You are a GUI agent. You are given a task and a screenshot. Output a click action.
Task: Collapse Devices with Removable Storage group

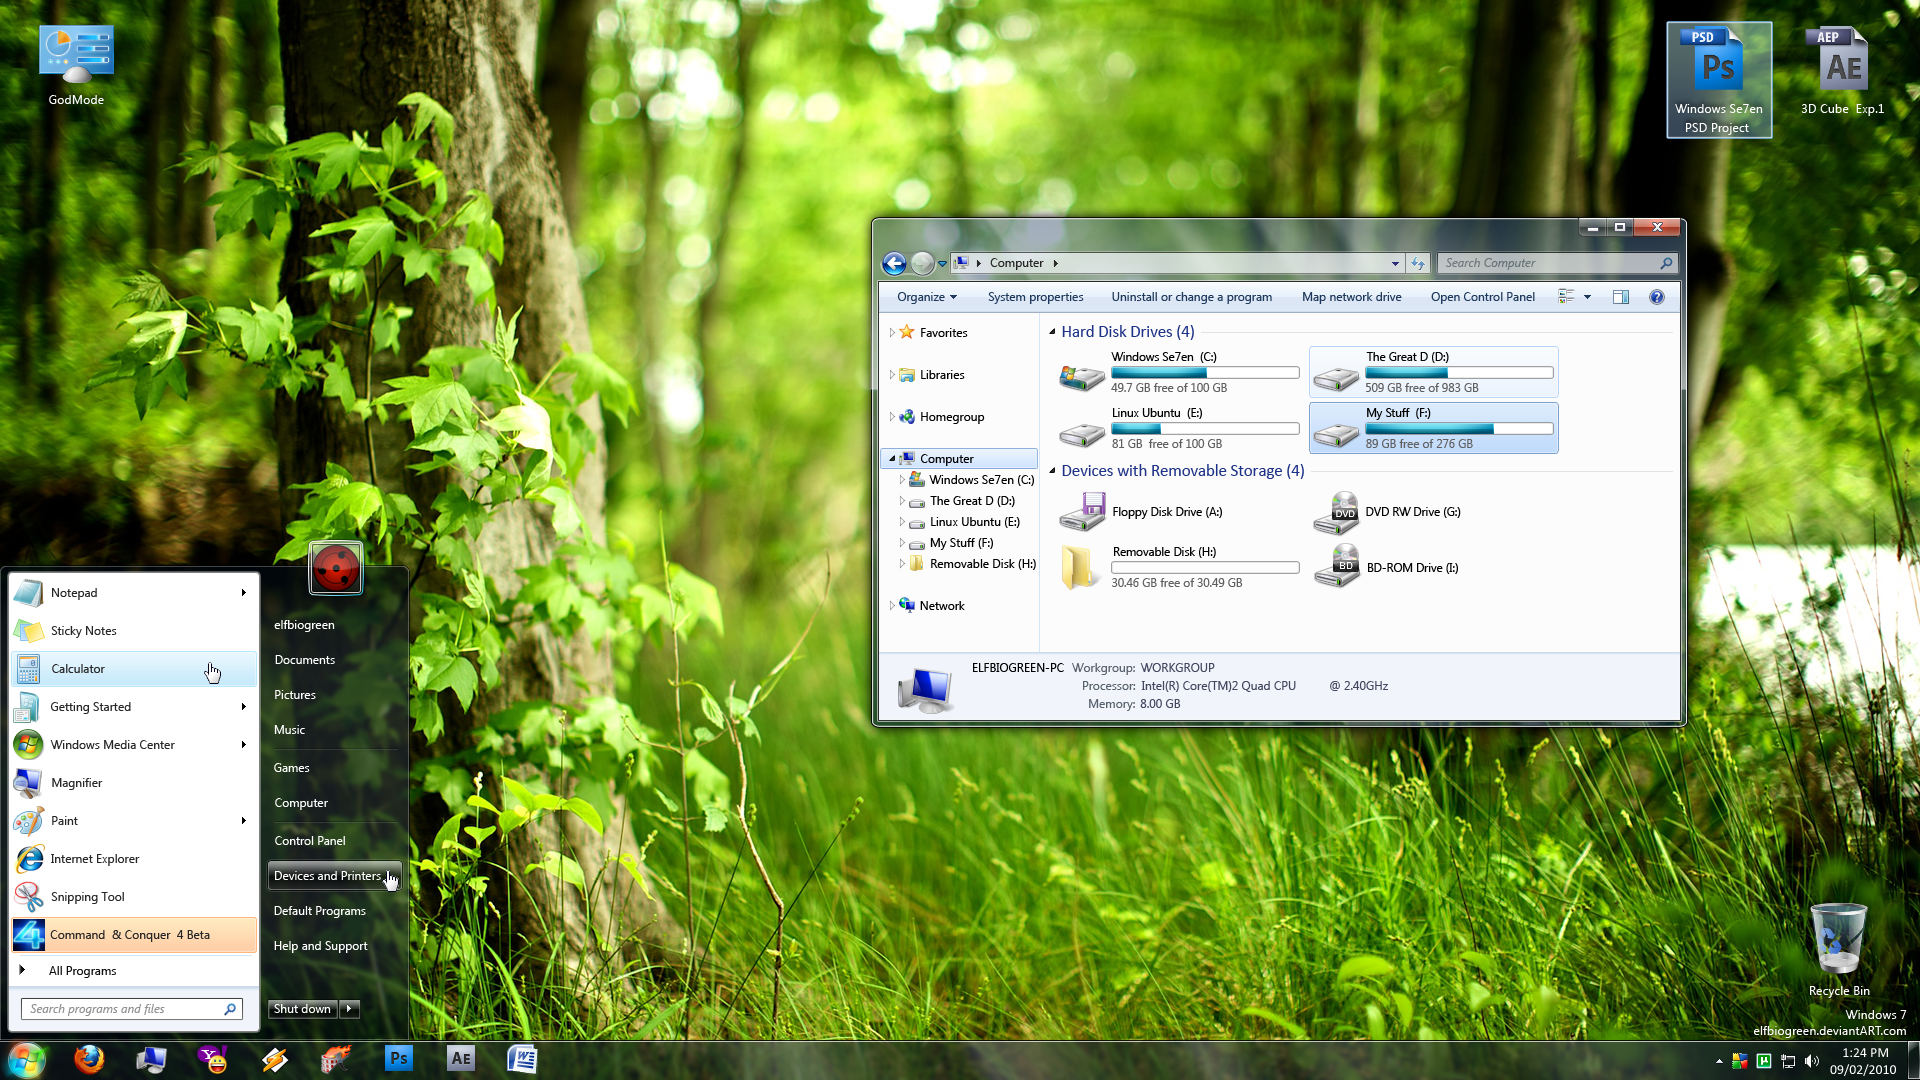click(1052, 471)
